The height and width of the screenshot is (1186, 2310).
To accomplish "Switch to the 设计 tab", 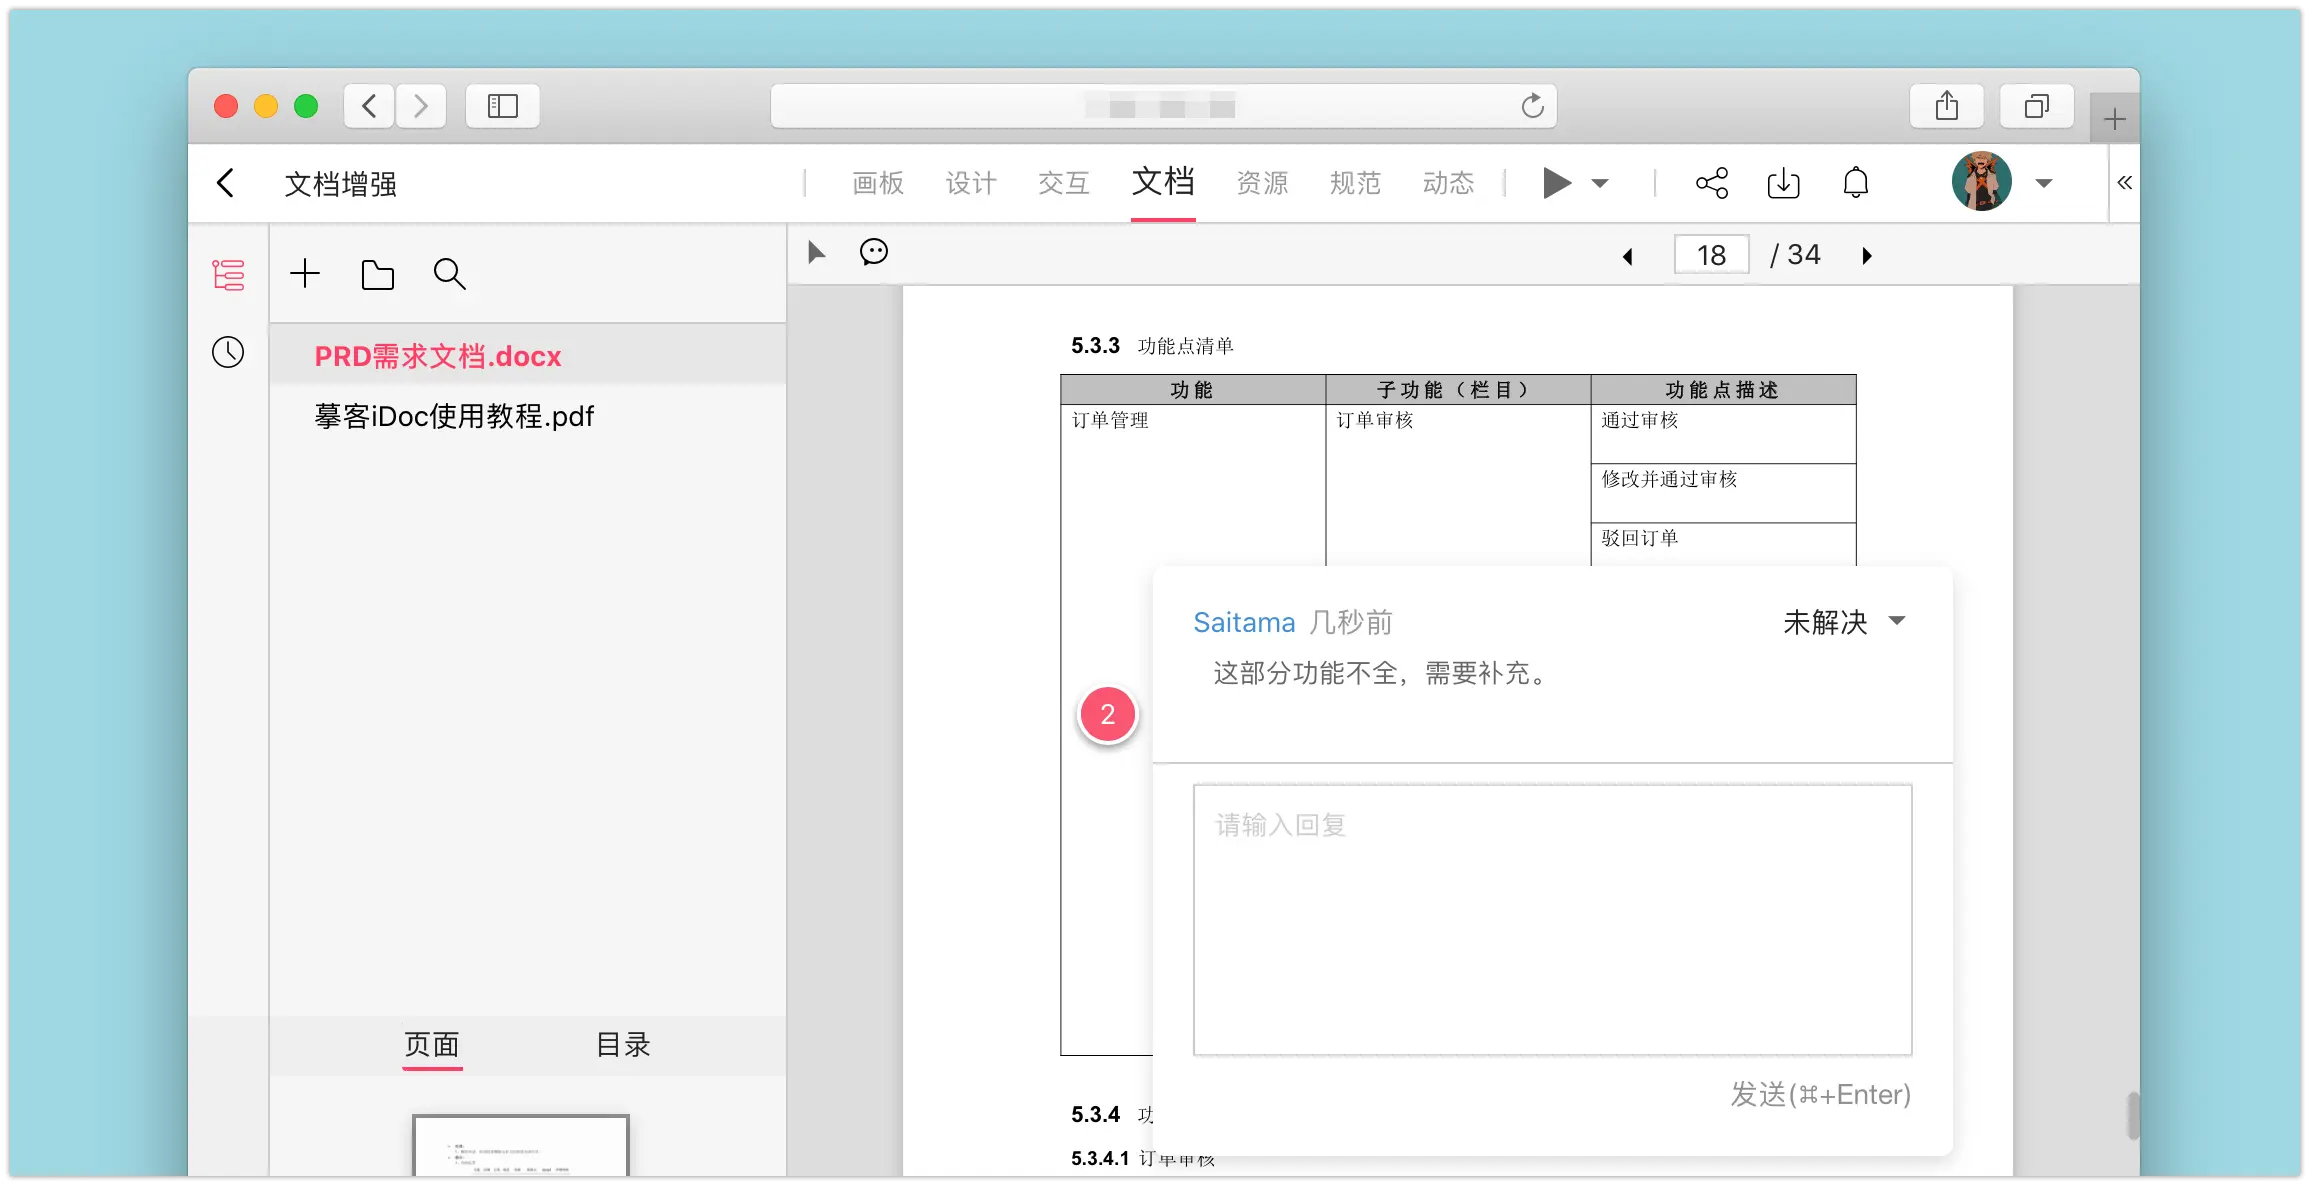I will 971,183.
